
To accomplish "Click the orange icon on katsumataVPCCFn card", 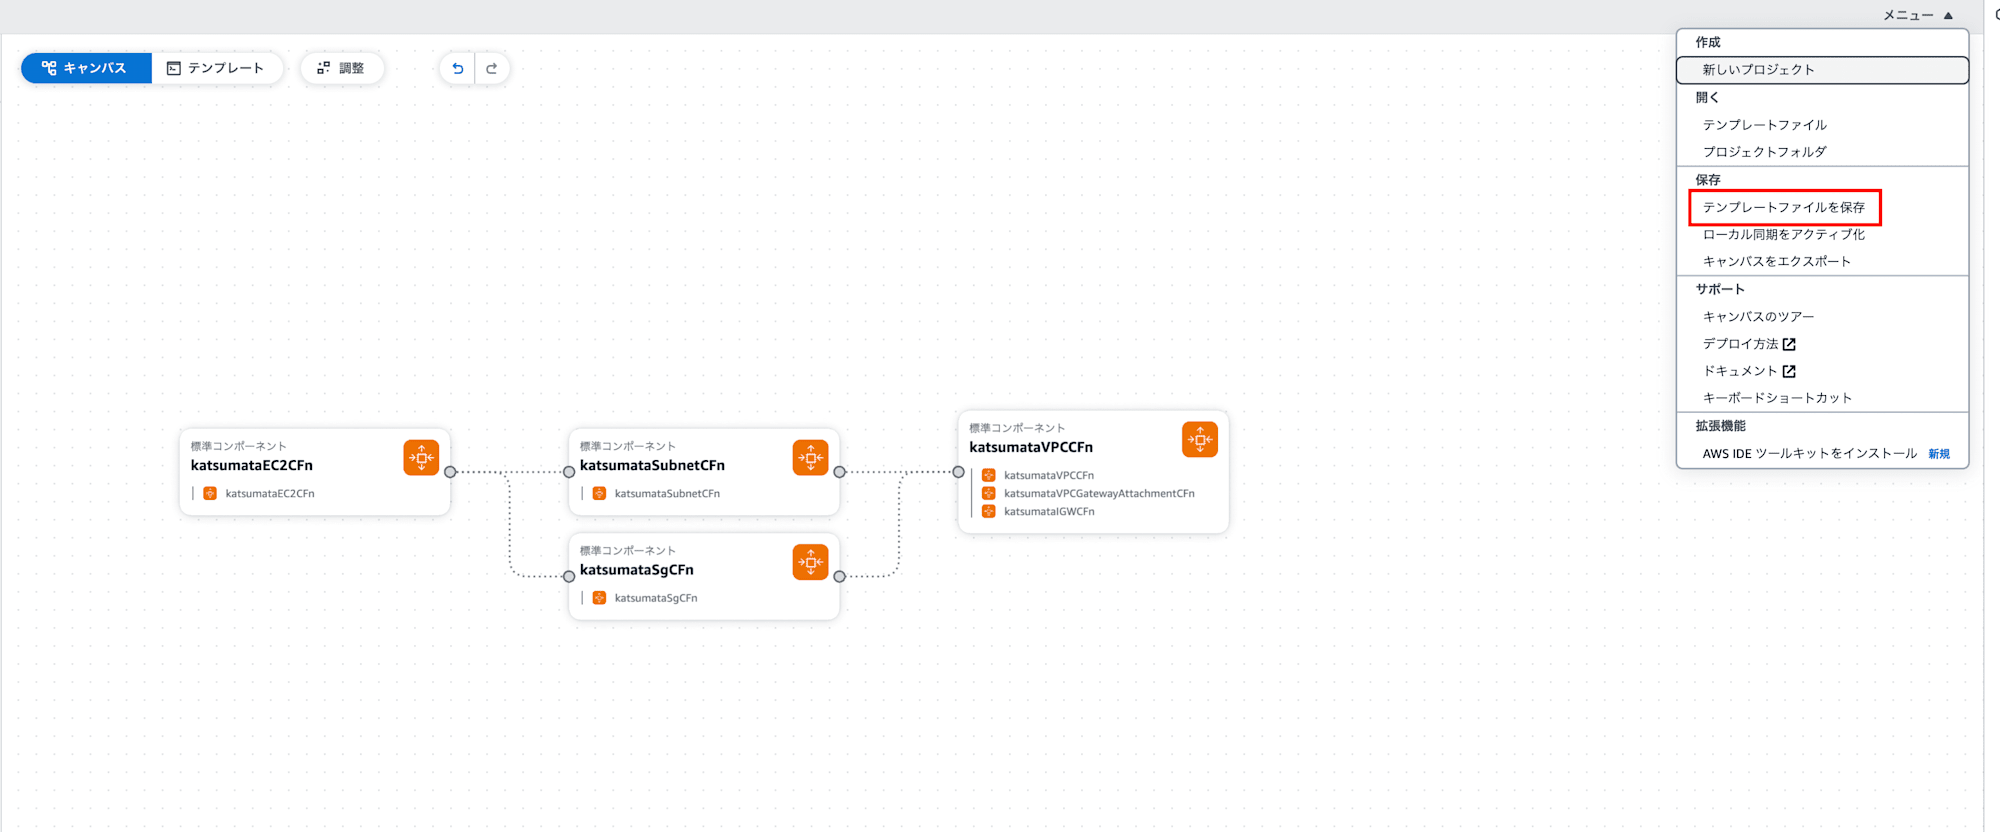I will pos(1199,439).
